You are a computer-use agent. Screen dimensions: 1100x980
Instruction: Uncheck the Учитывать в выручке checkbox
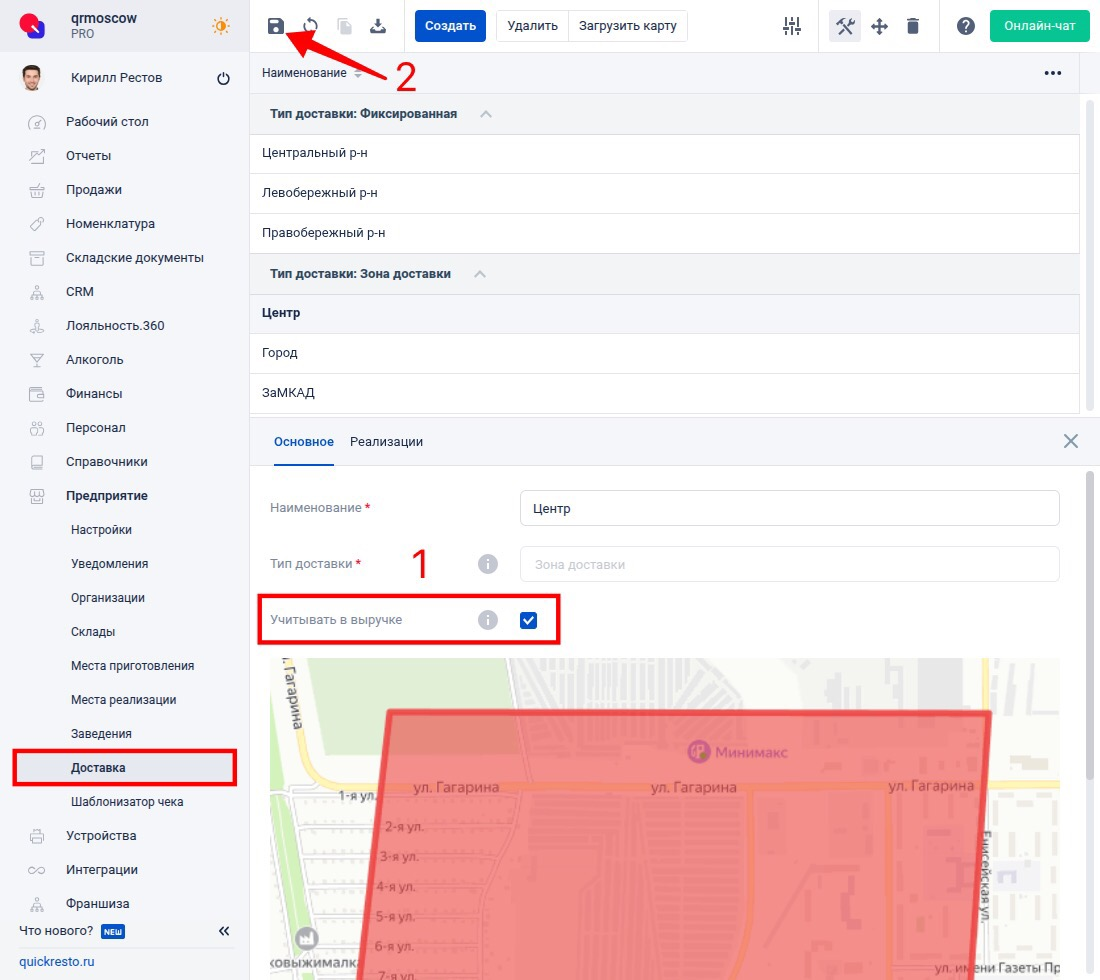(x=529, y=621)
